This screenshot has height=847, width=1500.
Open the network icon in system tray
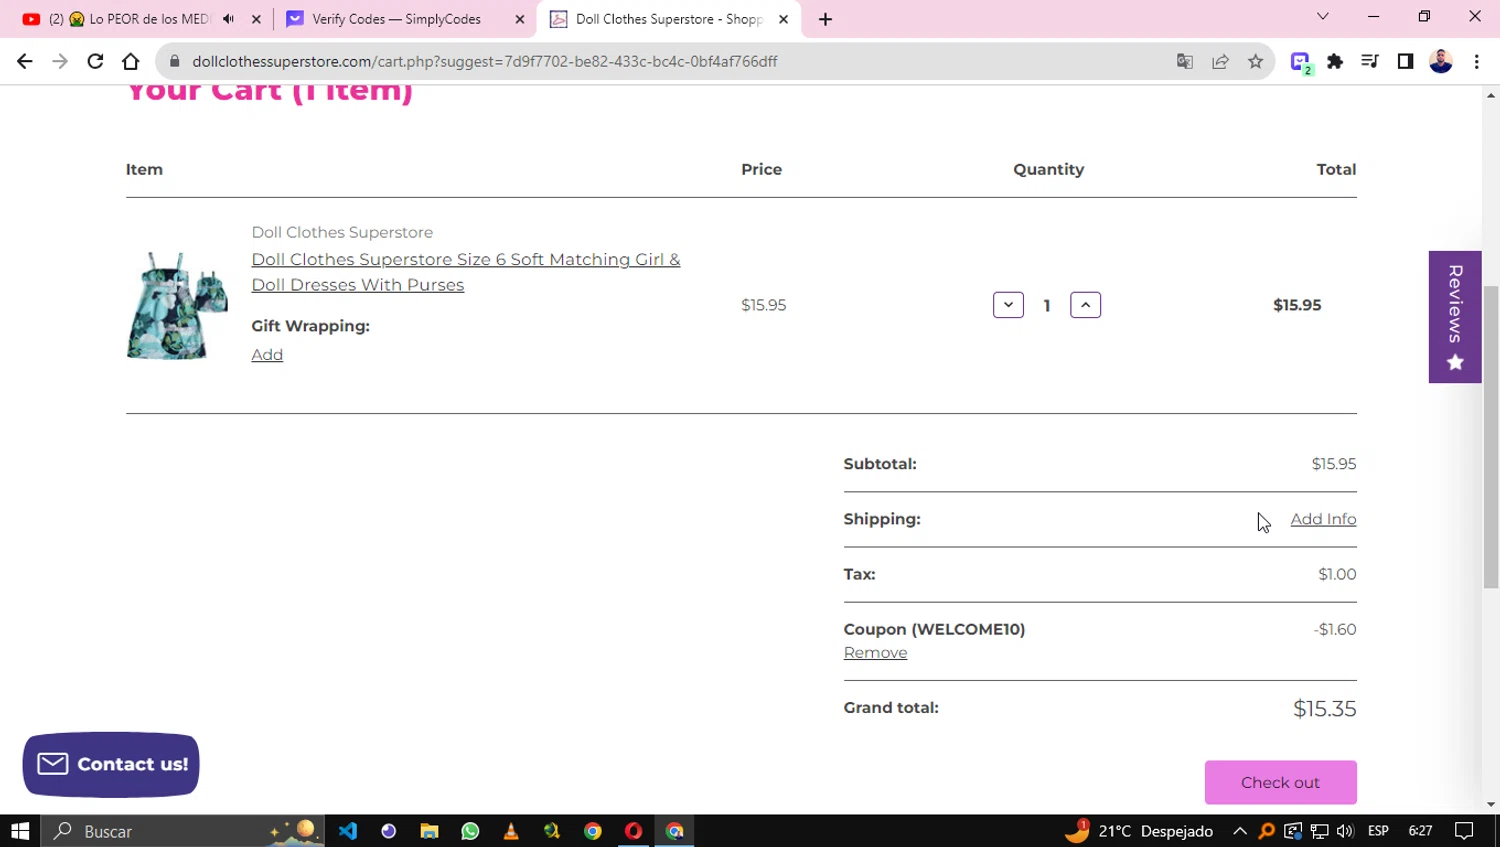tap(1319, 831)
